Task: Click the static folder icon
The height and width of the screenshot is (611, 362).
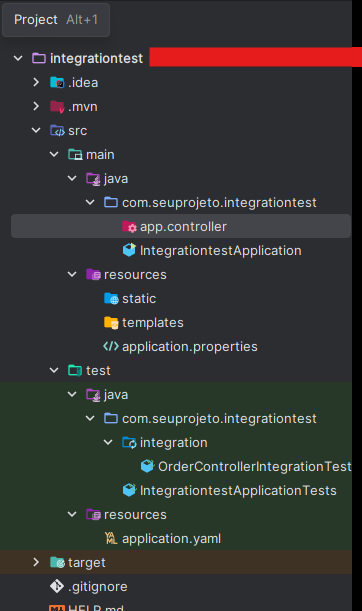Action: click(x=111, y=299)
